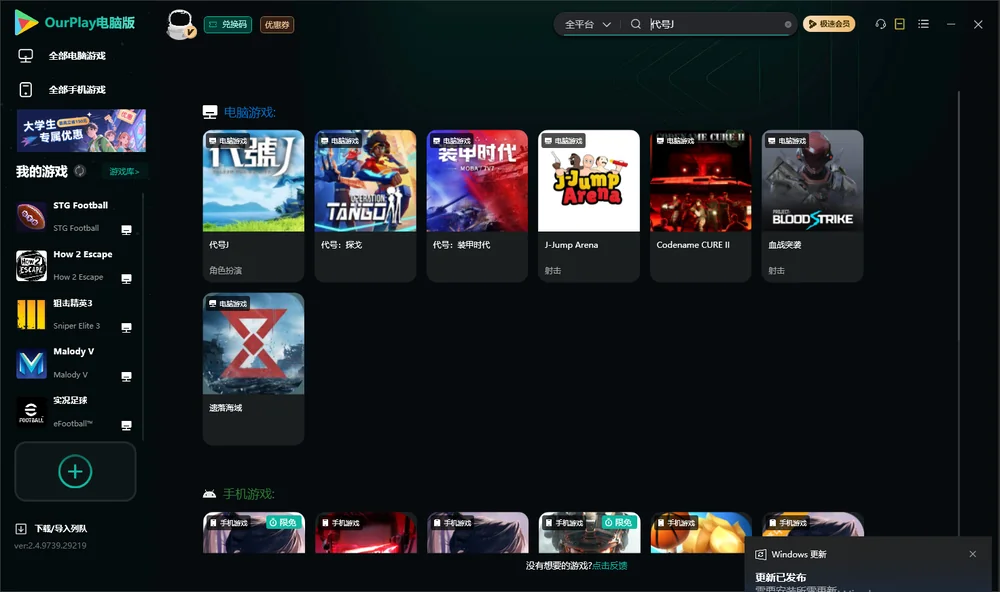1000x592 pixels.
Task: Click into the search input field
Action: [x=716, y=24]
